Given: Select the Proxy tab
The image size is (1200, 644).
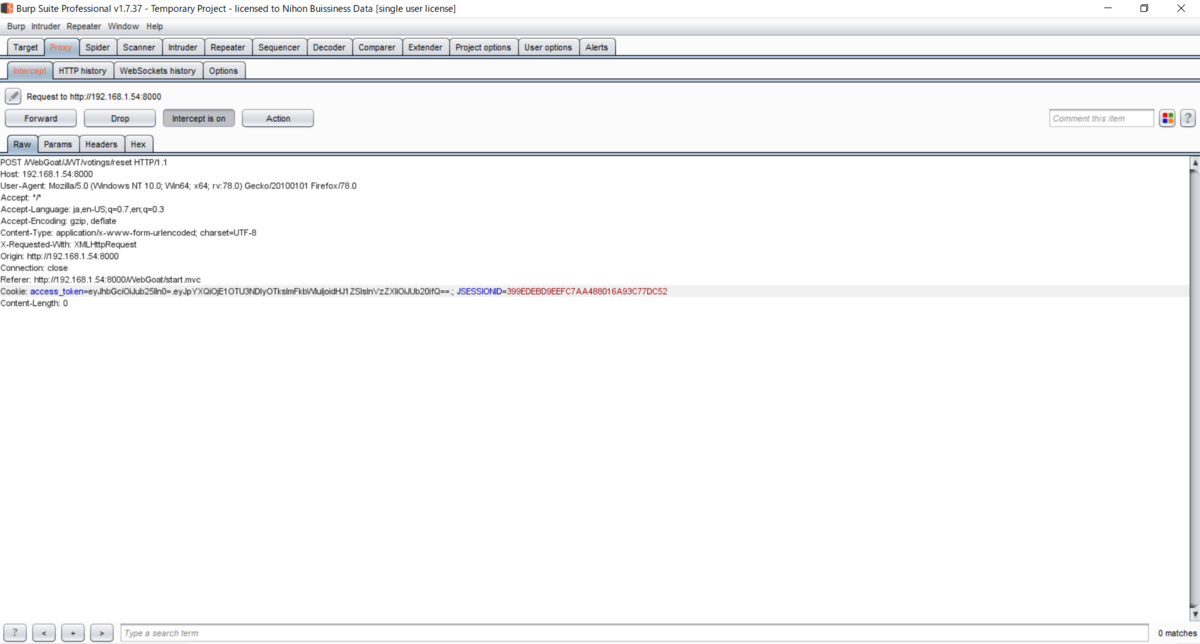Looking at the screenshot, I should 62,47.
